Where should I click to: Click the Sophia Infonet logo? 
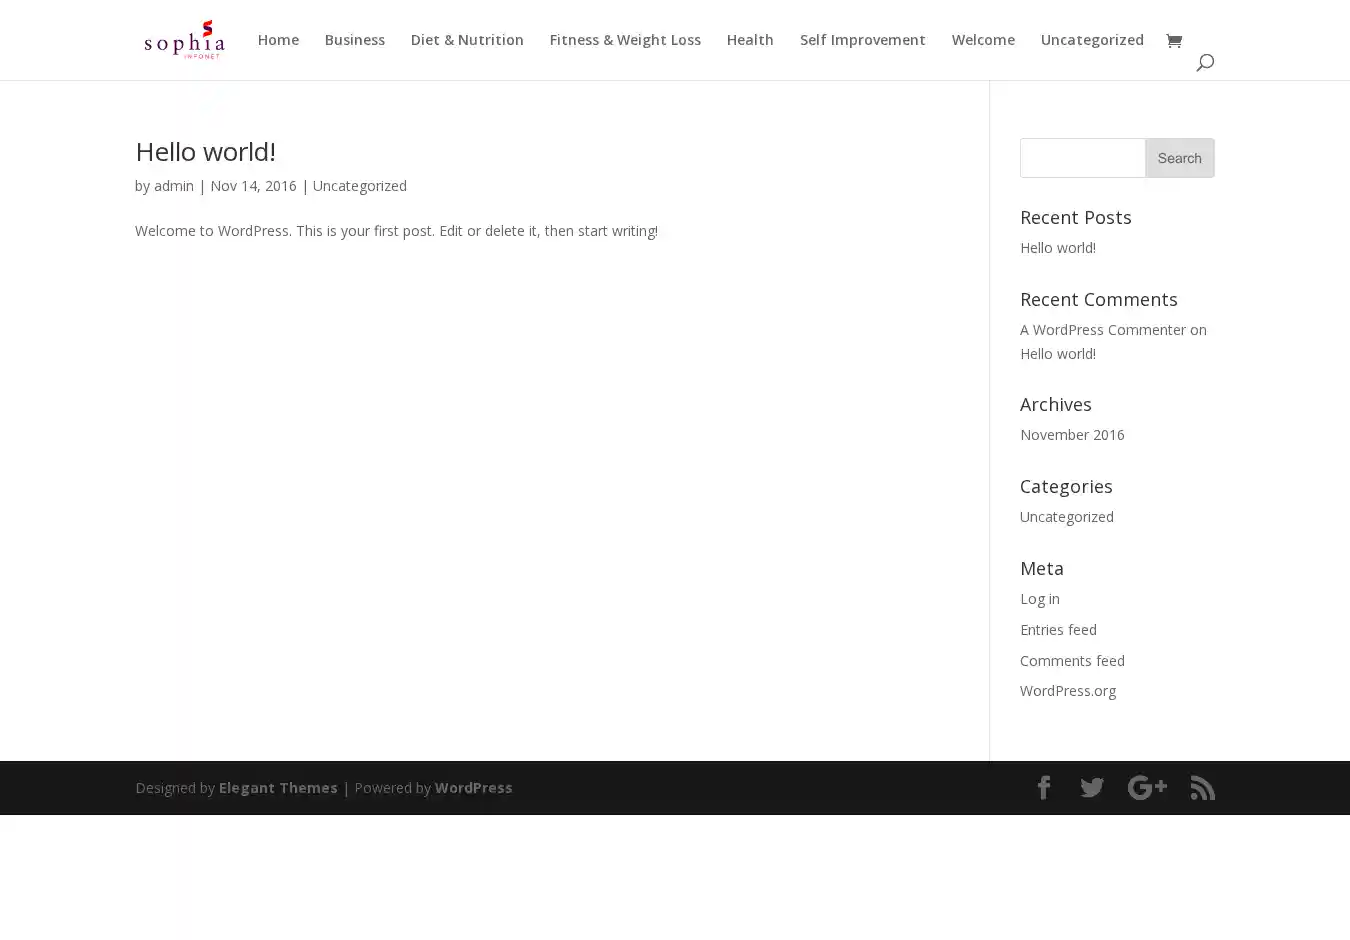pyautogui.click(x=185, y=40)
